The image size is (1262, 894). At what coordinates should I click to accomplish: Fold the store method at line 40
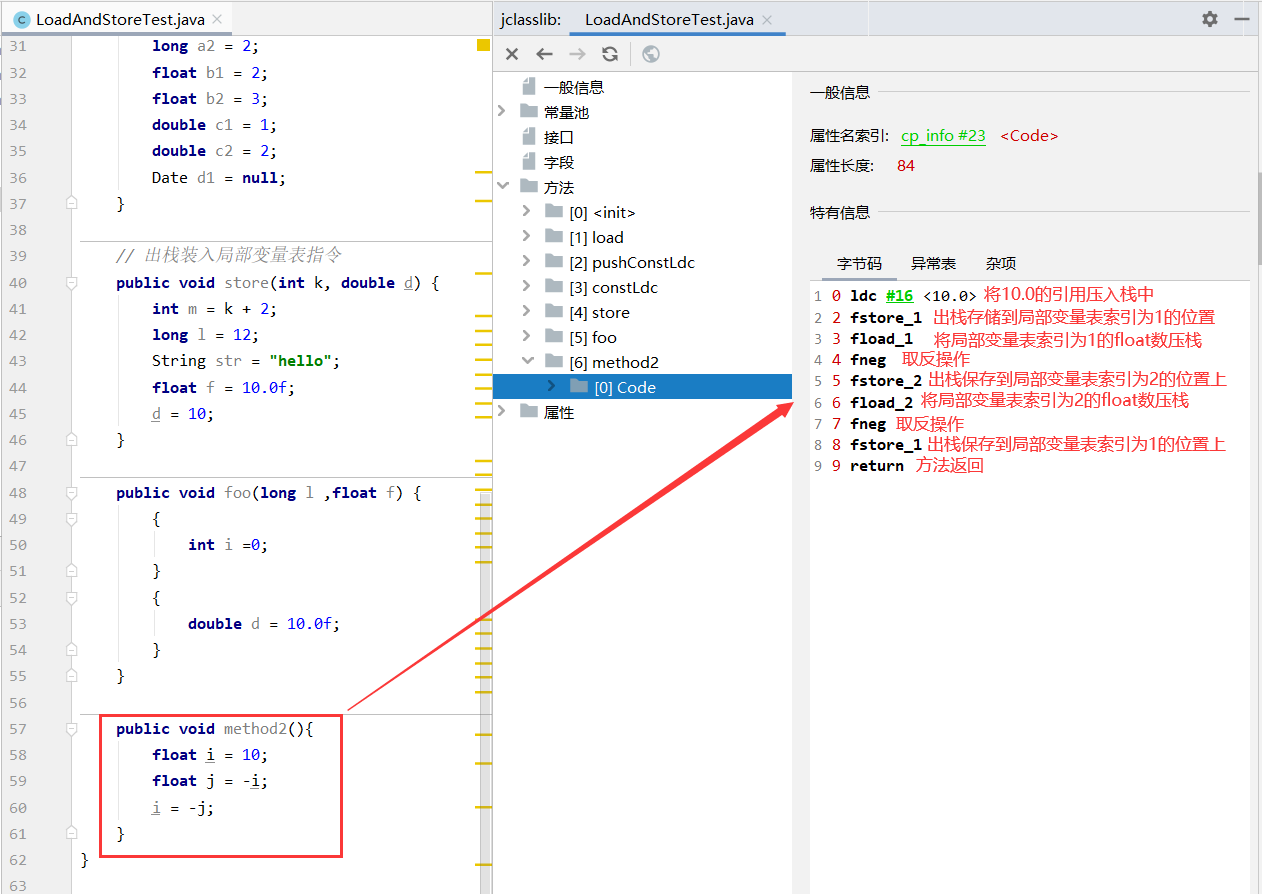(71, 283)
